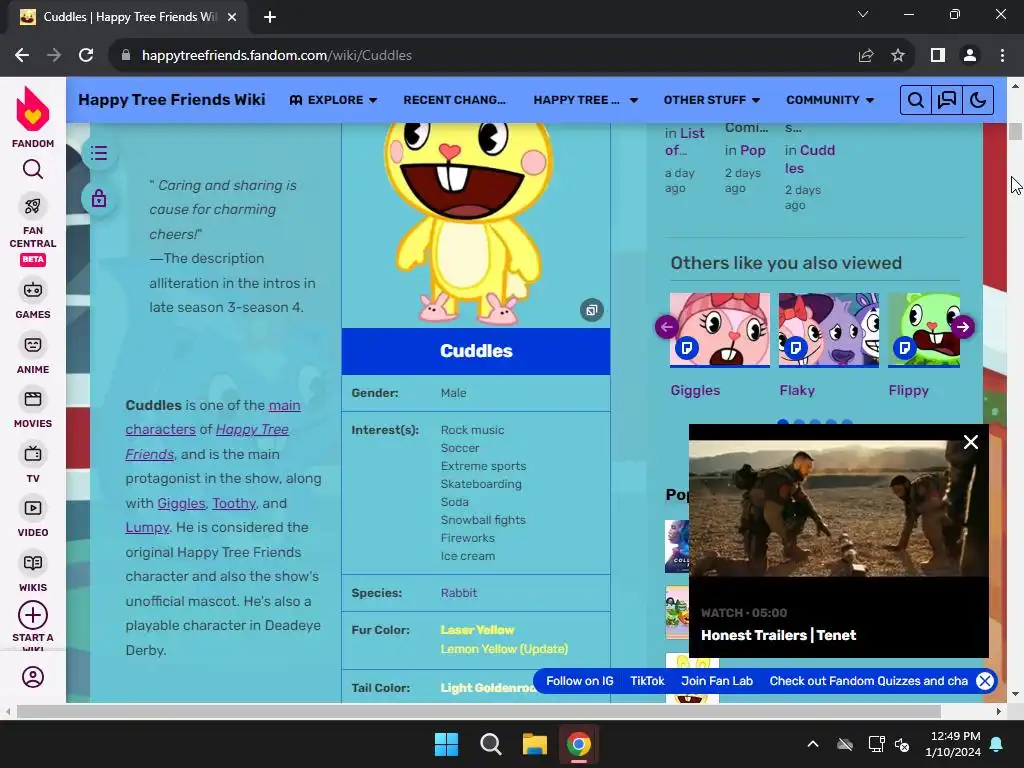Image resolution: width=1024 pixels, height=768 pixels.
Task: Go back with the browser back arrow
Action: (22, 55)
